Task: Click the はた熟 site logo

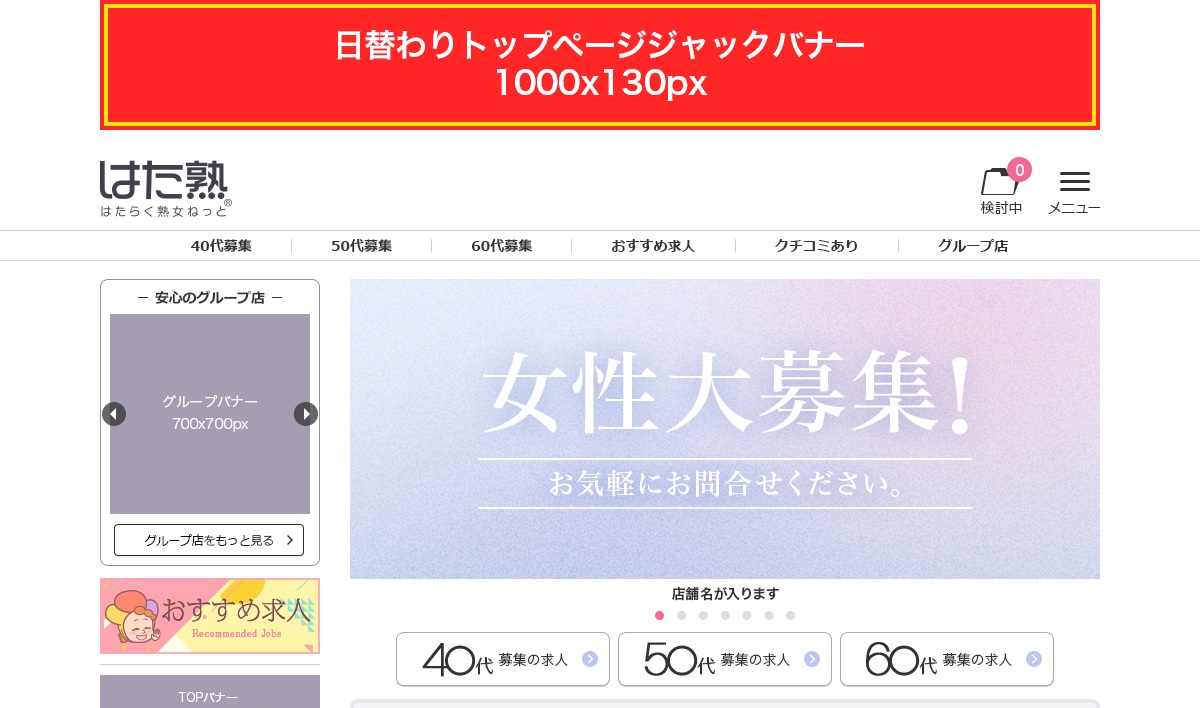Action: coord(165,189)
